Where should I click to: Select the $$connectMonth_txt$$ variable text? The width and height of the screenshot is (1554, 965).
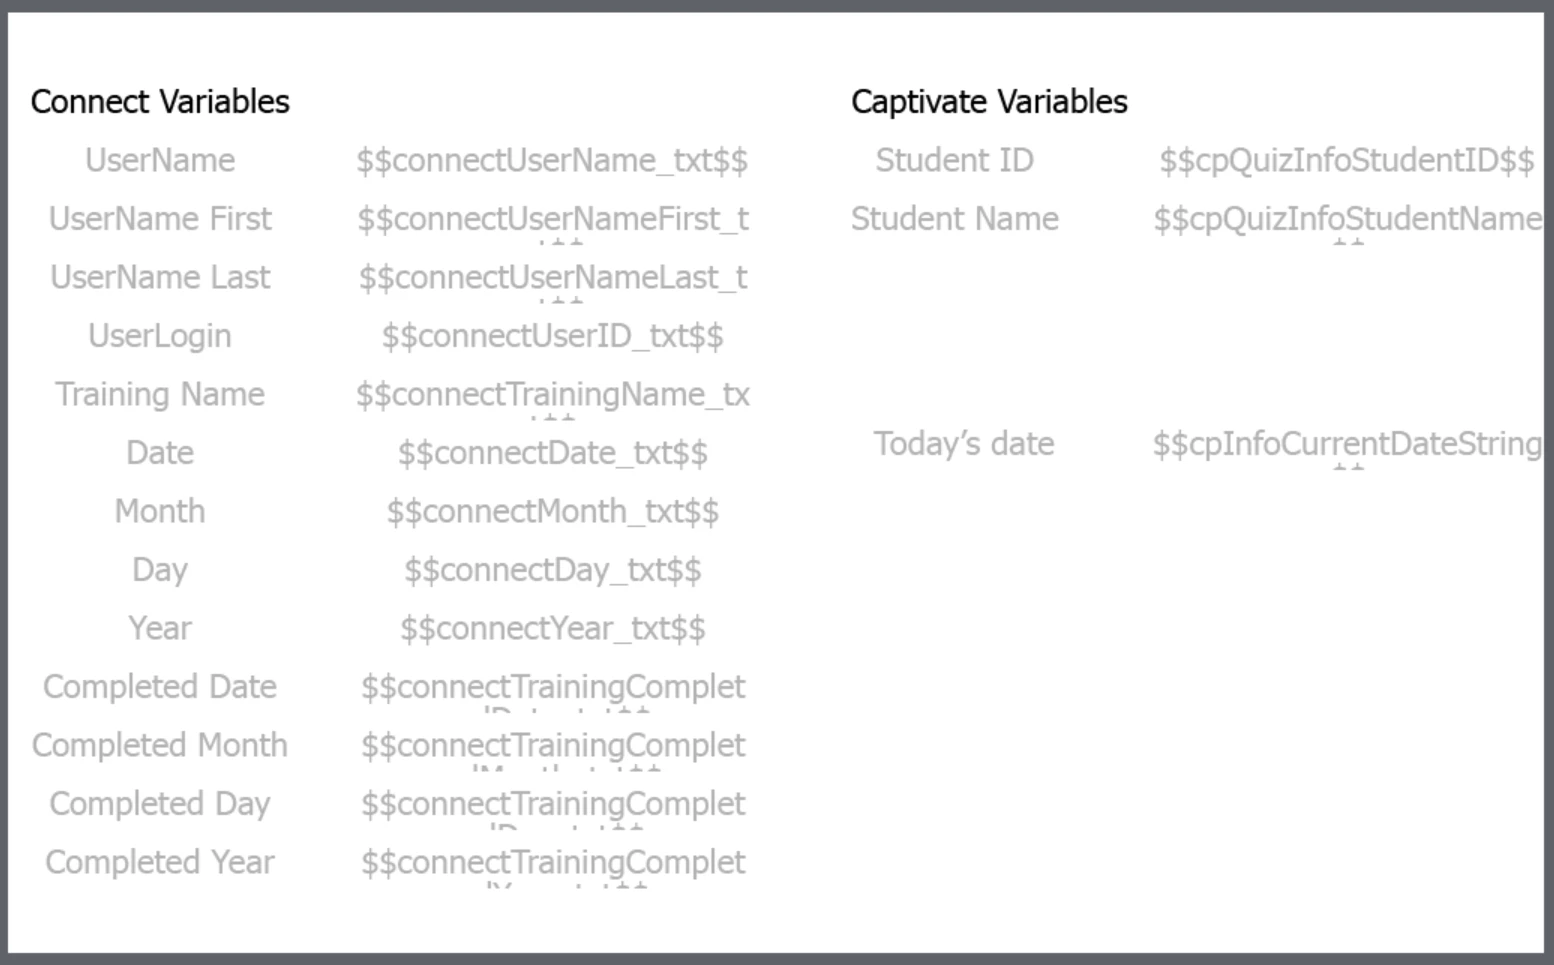point(552,512)
